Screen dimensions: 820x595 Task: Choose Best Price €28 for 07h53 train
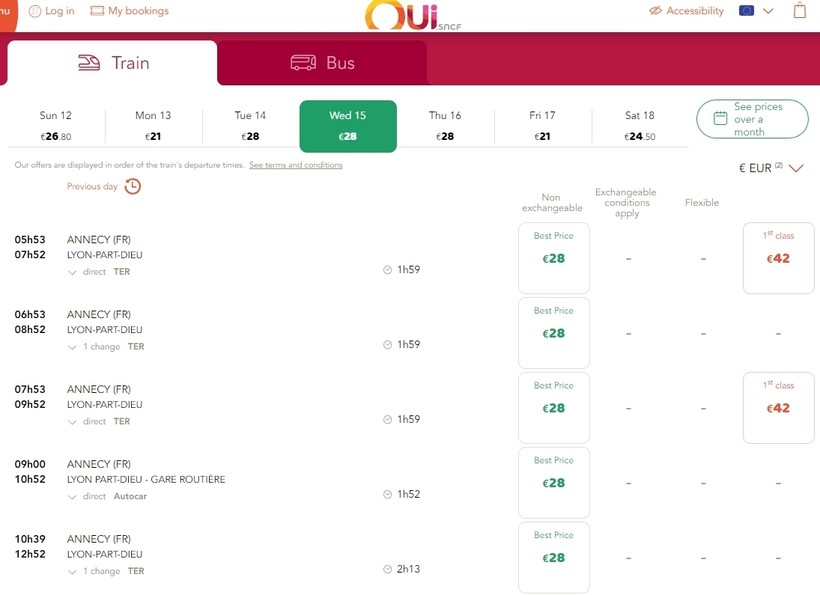tap(554, 407)
